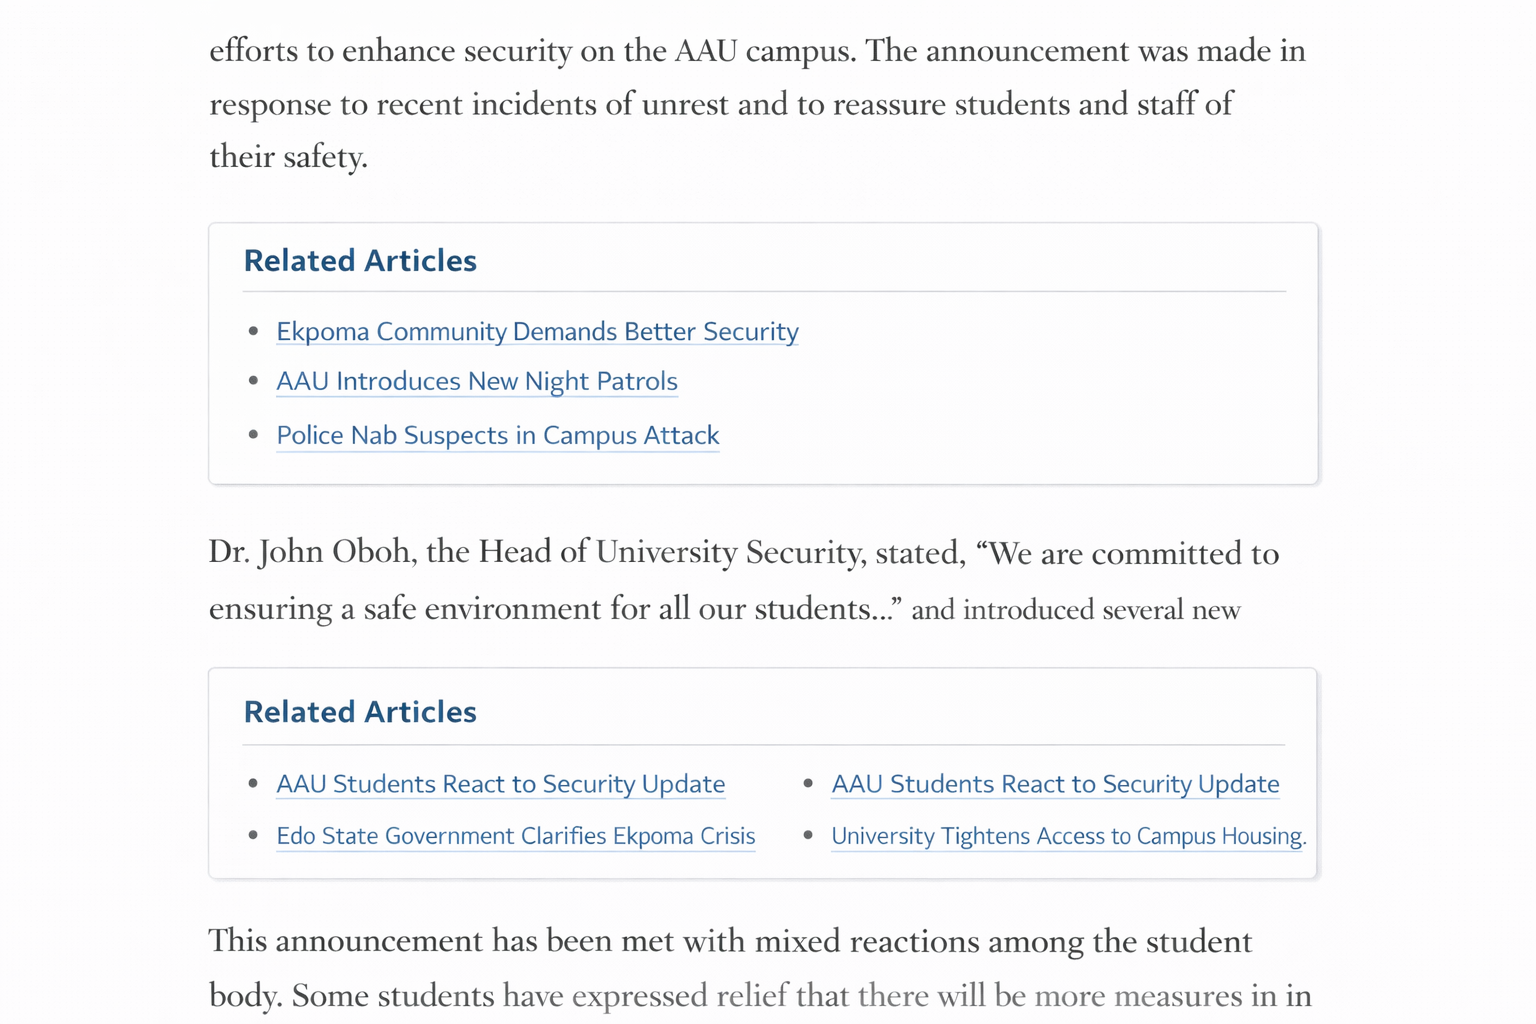Click bullet before "Edo State Government Clarifies Ekpoma Crisis"
The height and width of the screenshot is (1024, 1536).
coord(254,836)
